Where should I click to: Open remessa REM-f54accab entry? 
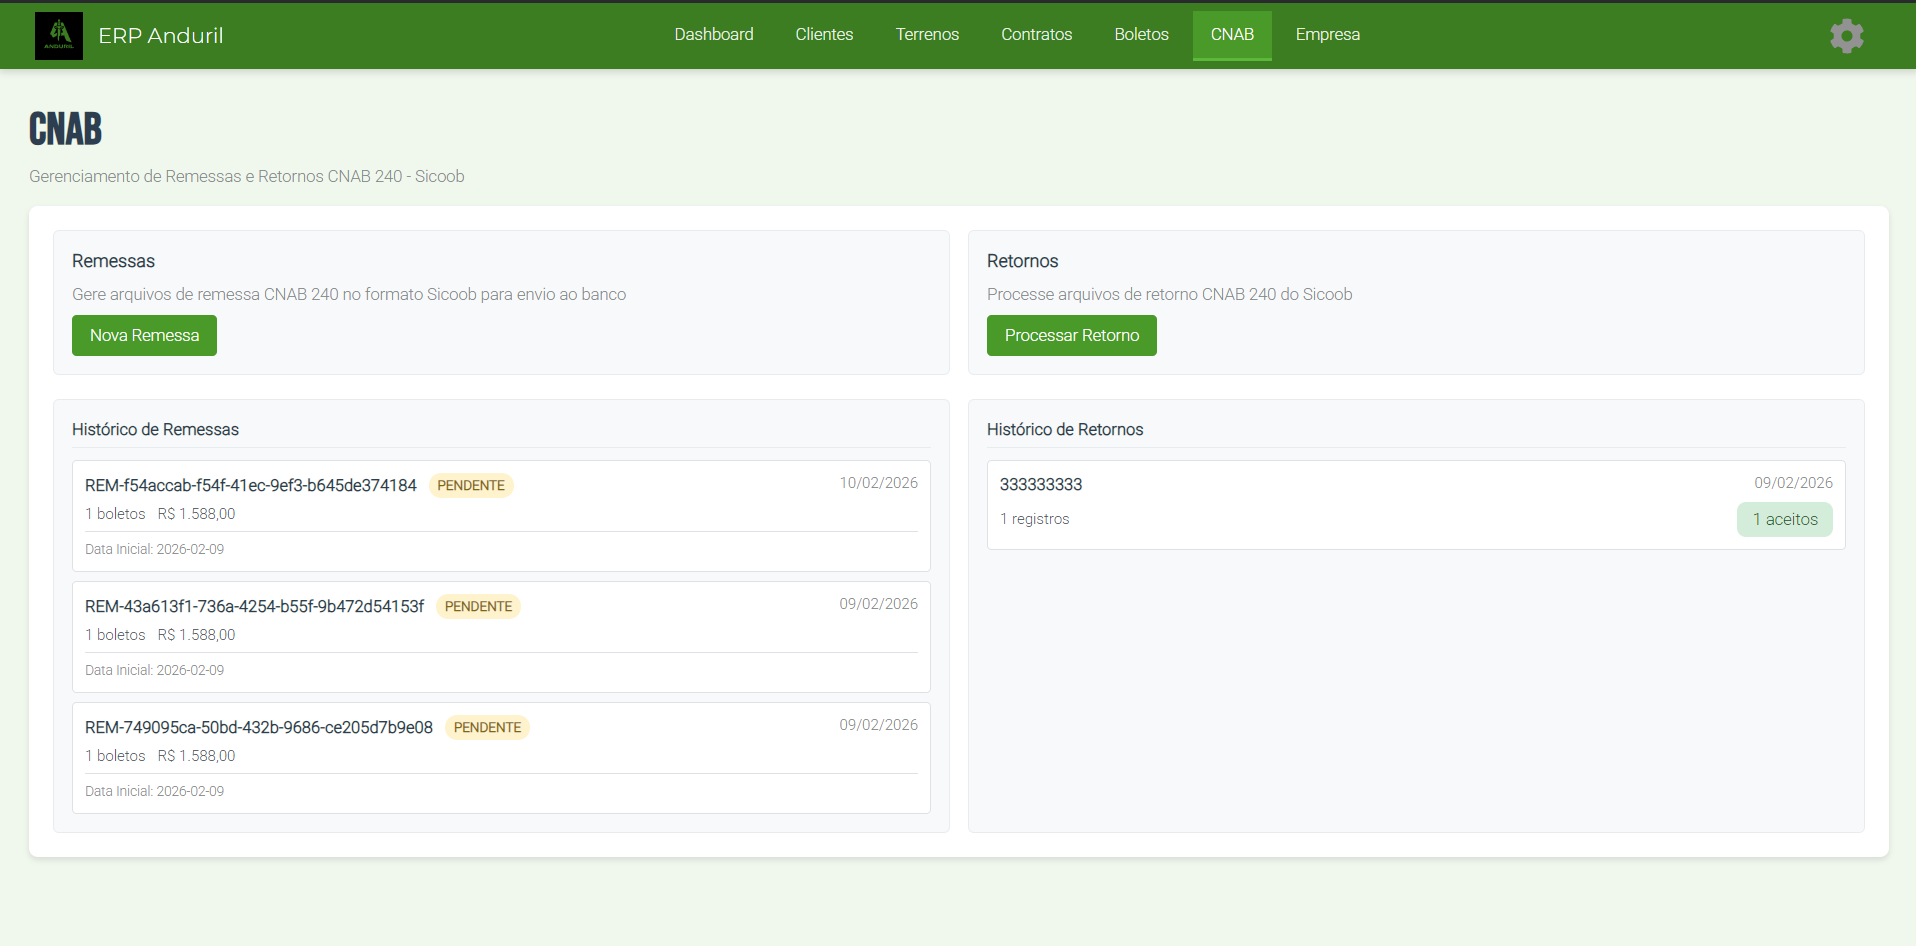(250, 486)
